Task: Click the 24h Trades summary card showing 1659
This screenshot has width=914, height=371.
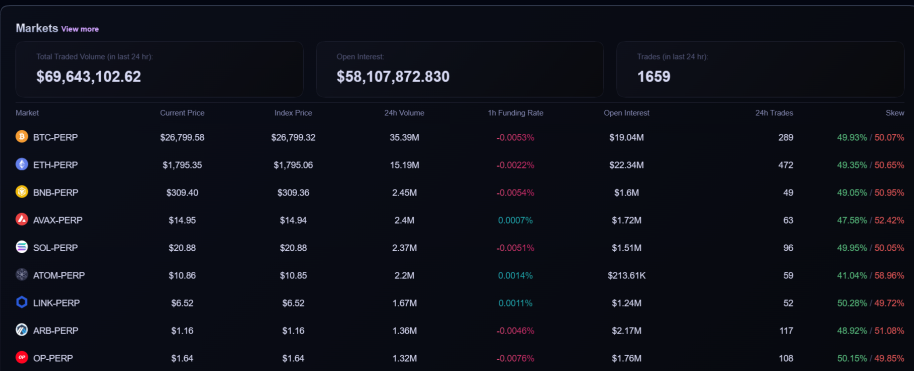Action: (x=760, y=69)
